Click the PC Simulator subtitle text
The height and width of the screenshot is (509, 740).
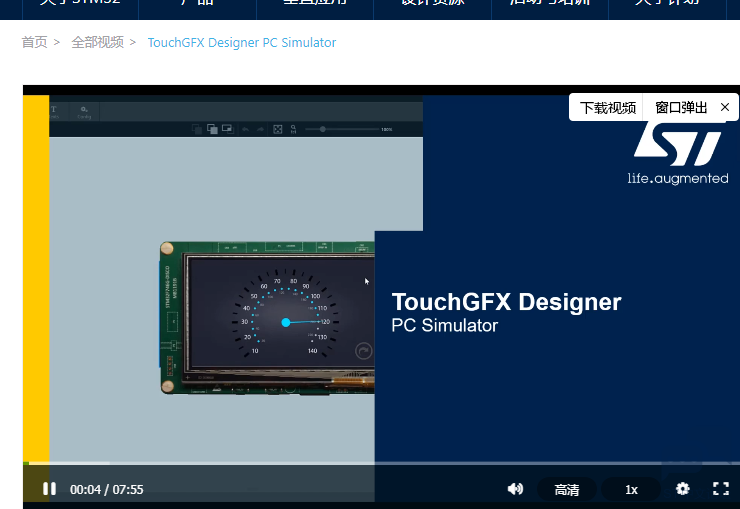[444, 325]
